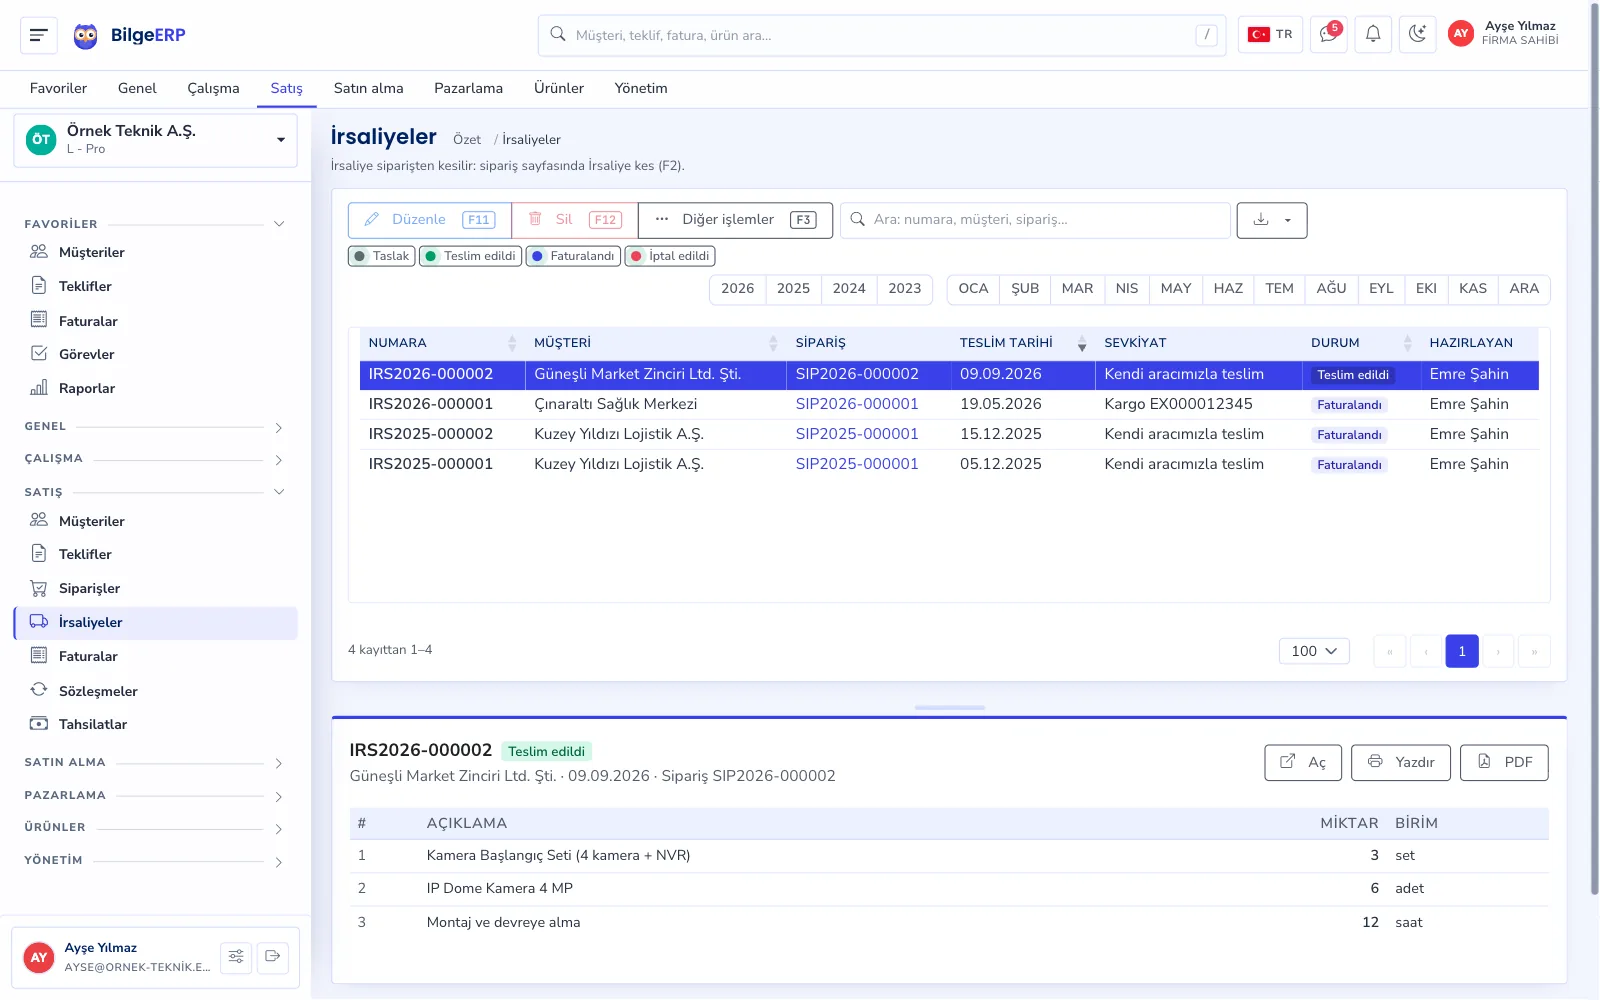Sort the table by Numara column
The height and width of the screenshot is (1000, 1600).
(442, 343)
